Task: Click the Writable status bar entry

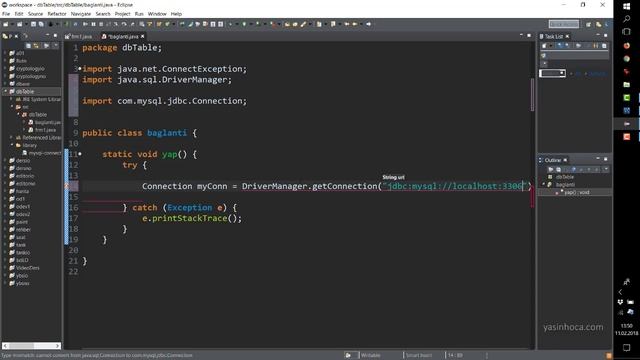Action: 371,355
